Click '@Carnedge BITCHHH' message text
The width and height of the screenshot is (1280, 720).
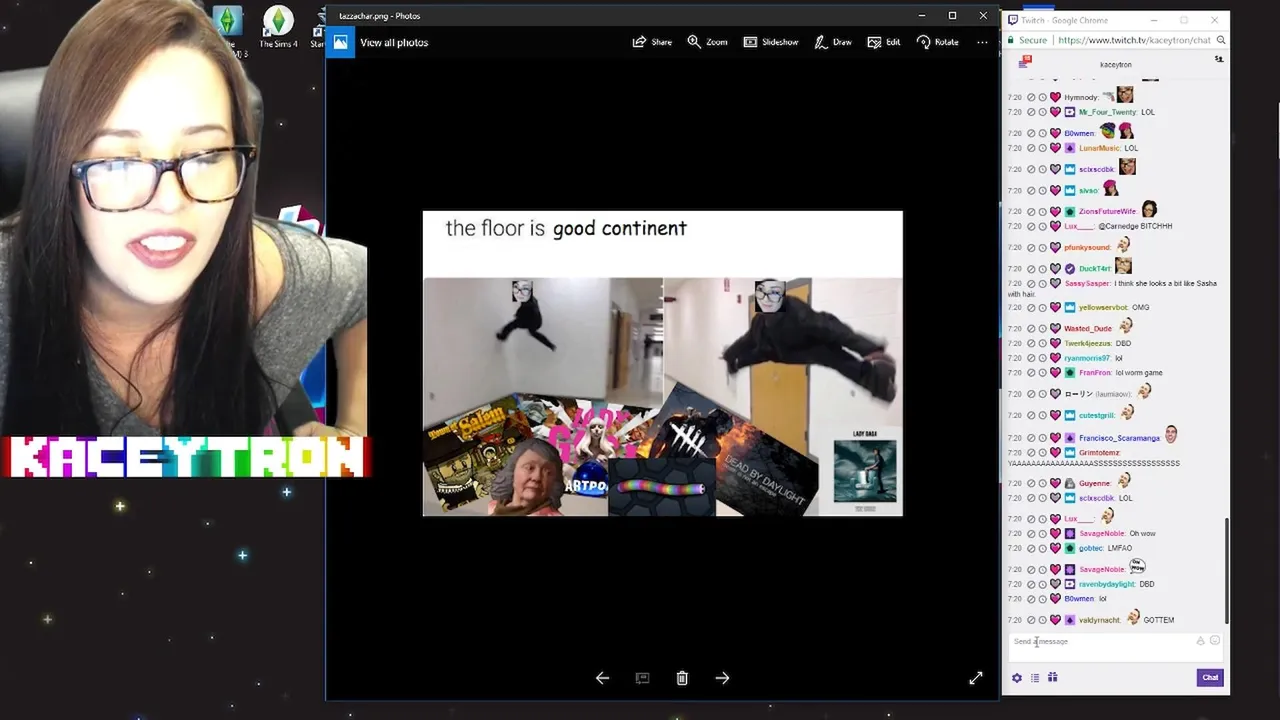(1135, 226)
